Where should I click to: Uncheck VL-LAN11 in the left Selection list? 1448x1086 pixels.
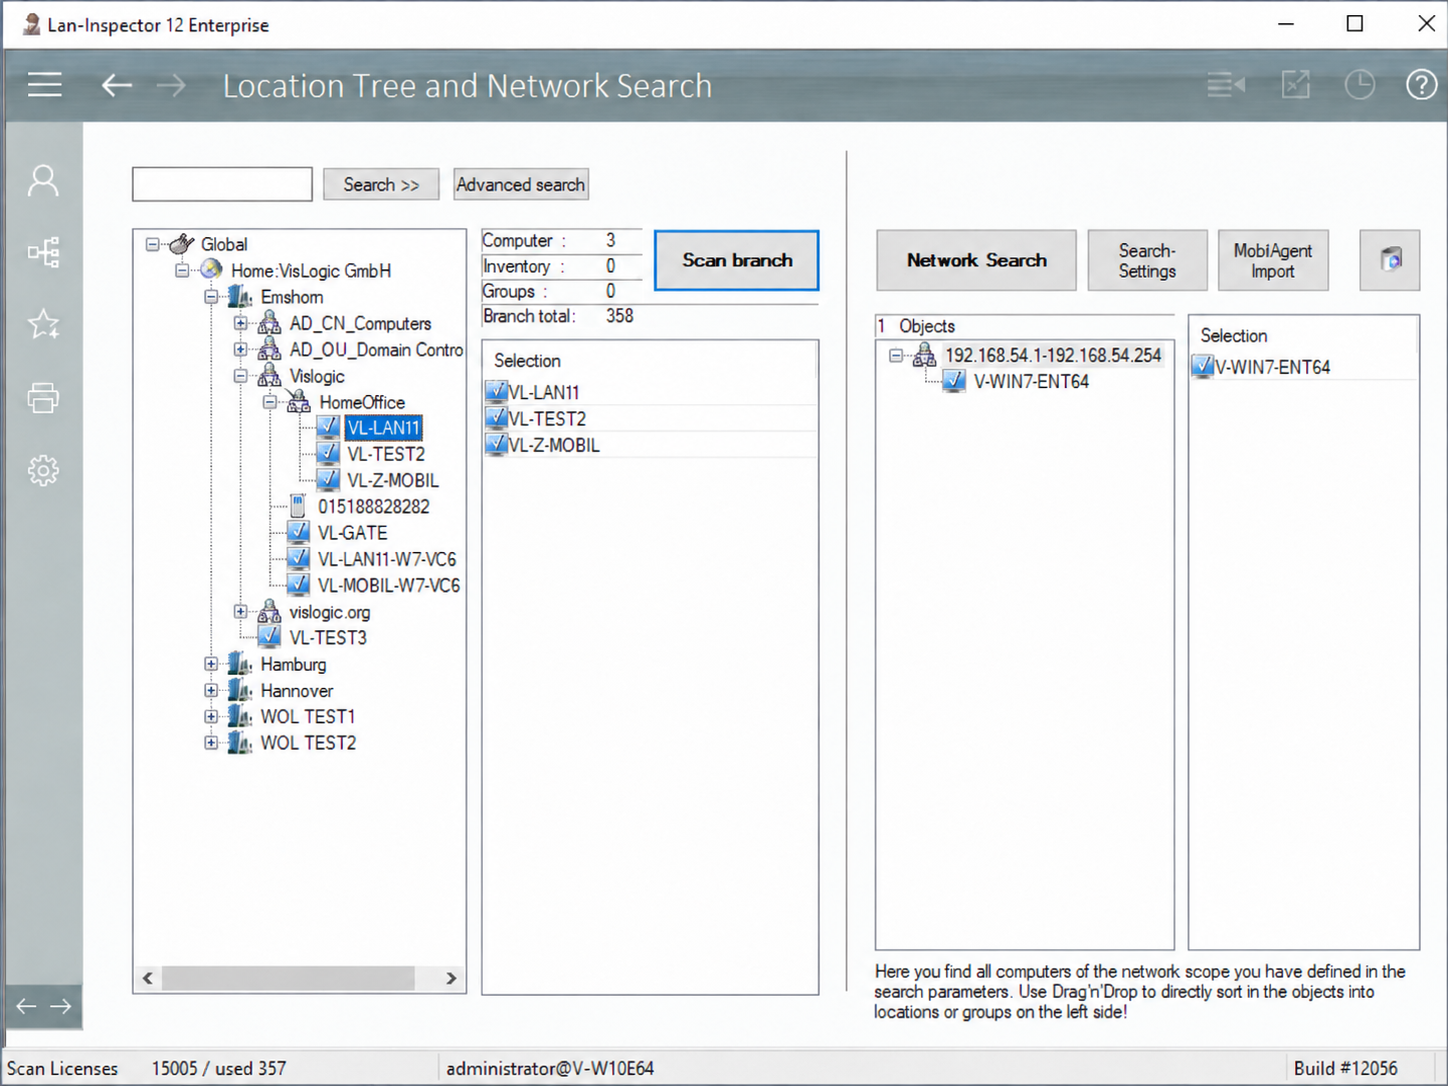pos(496,392)
